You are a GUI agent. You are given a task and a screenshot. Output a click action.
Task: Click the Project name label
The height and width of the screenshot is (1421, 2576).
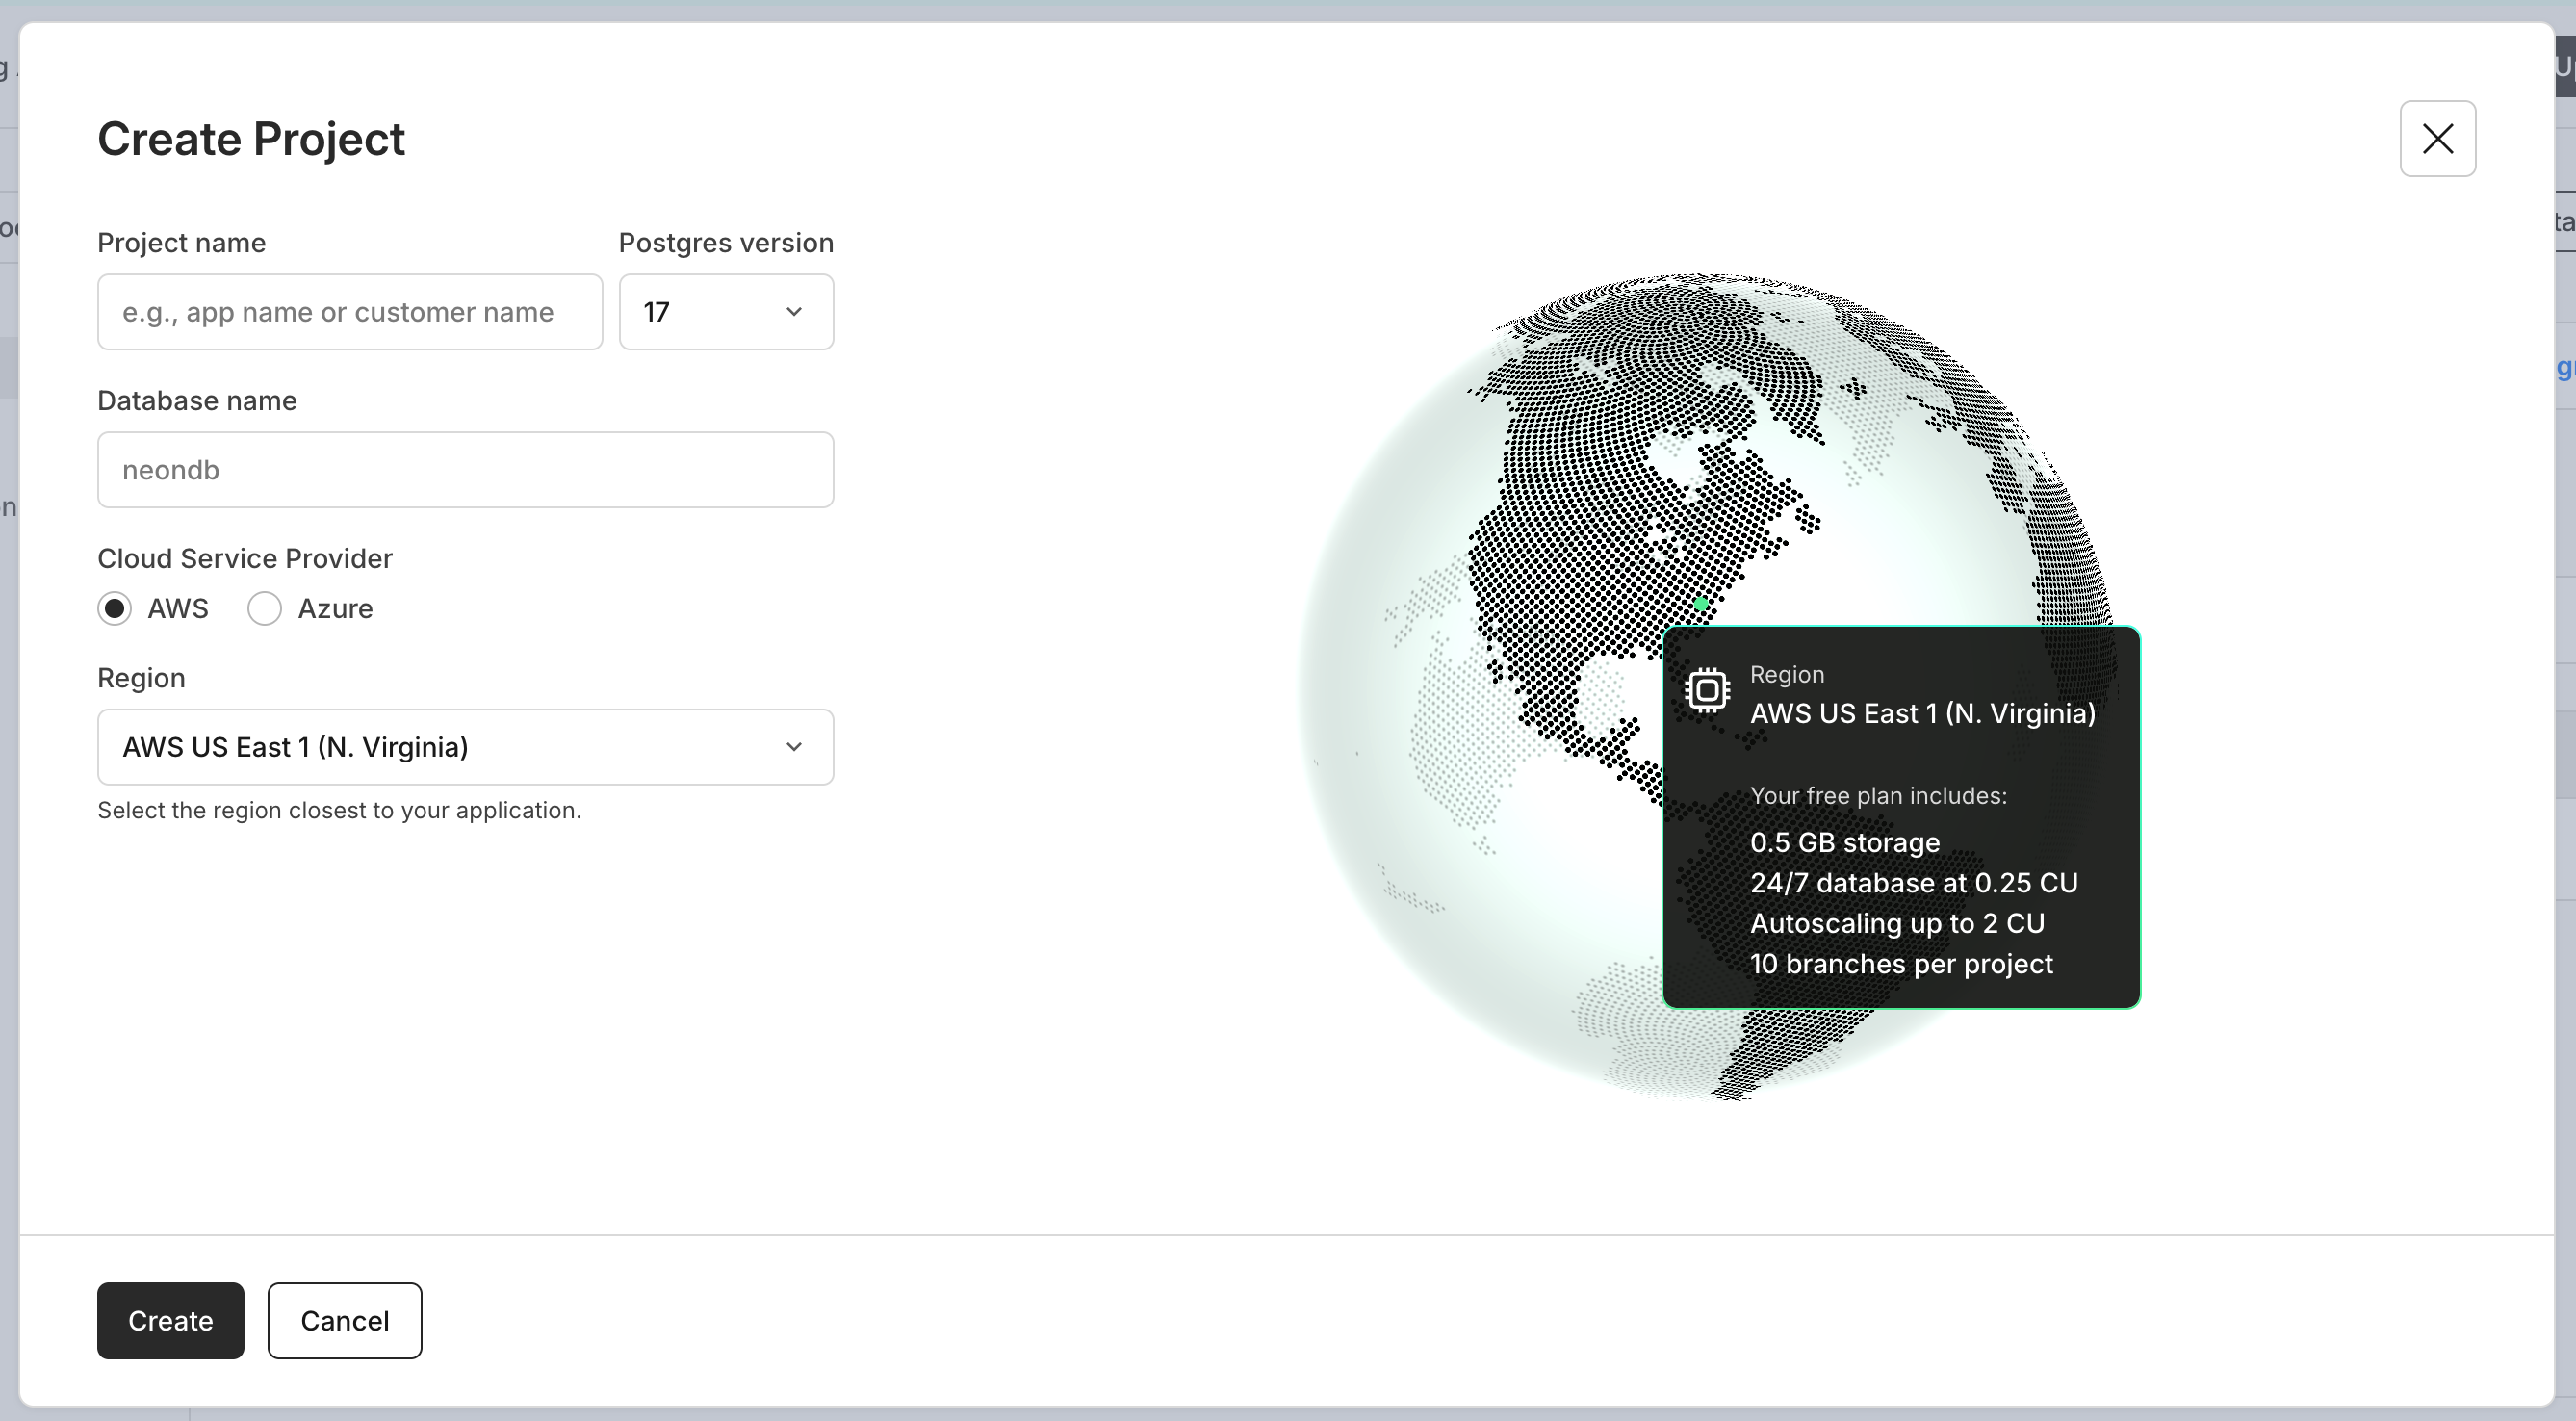coord(181,243)
